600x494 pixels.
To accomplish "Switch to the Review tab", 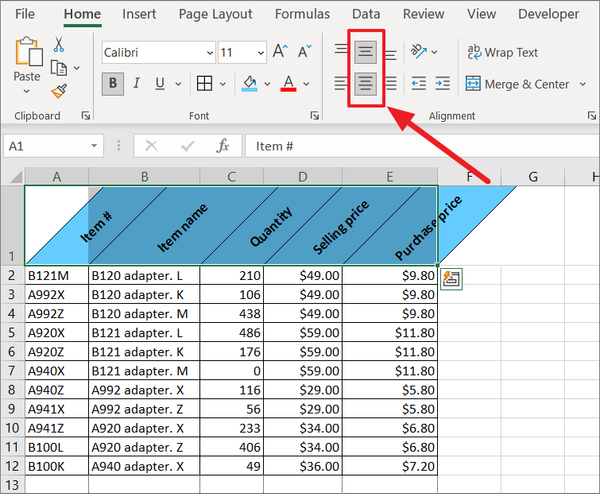I will coord(424,14).
